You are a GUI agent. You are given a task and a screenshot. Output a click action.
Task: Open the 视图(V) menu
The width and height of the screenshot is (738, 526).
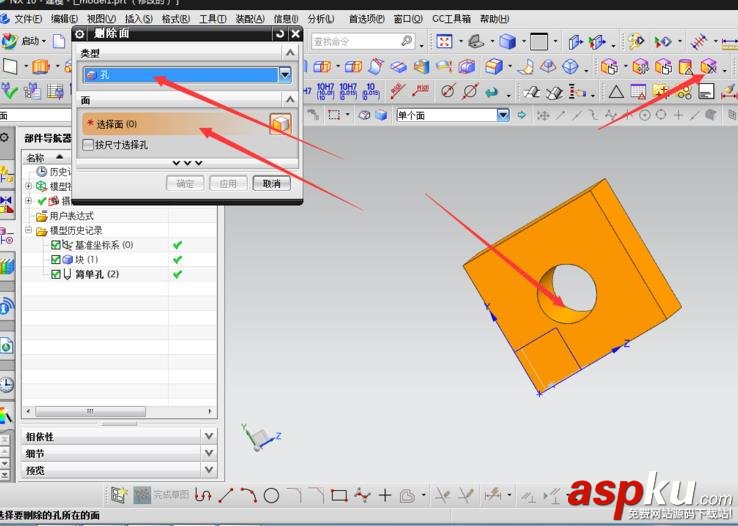pos(101,19)
